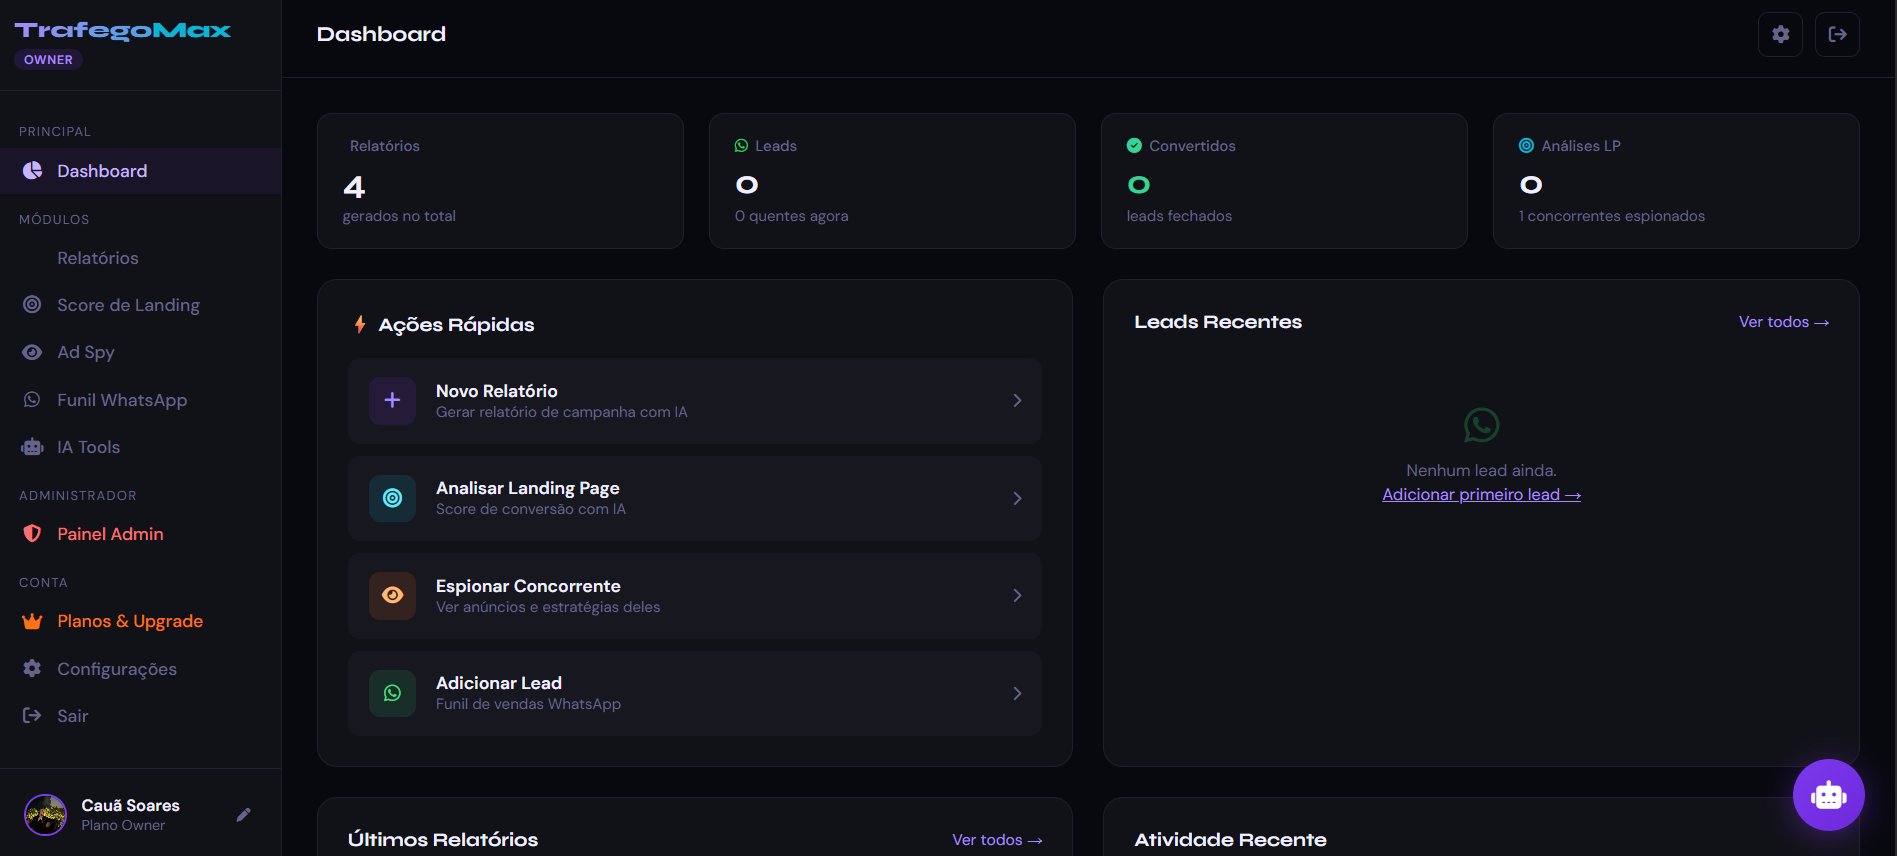1897x856 pixels.
Task: Click the Painel Admin shield icon
Action: [x=32, y=533]
